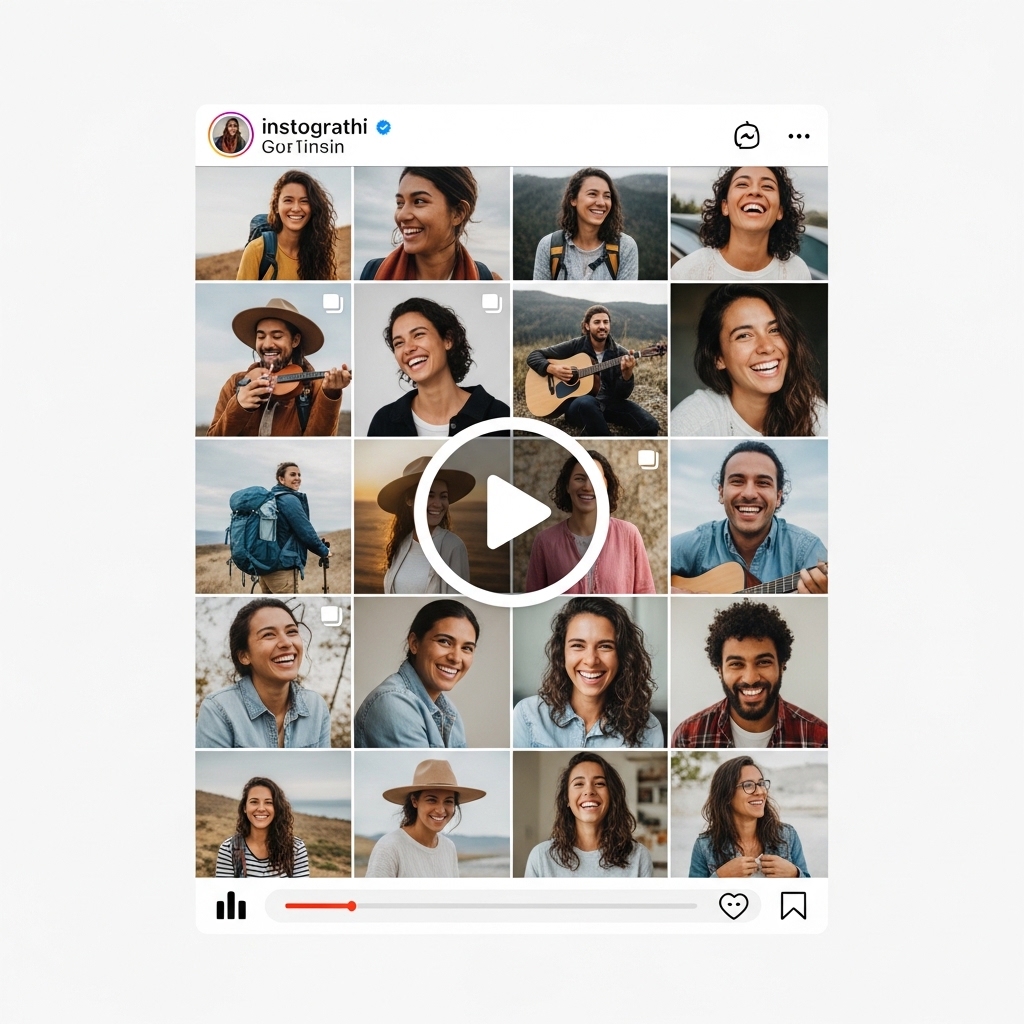Save the post with the bookmark icon

coord(793,906)
